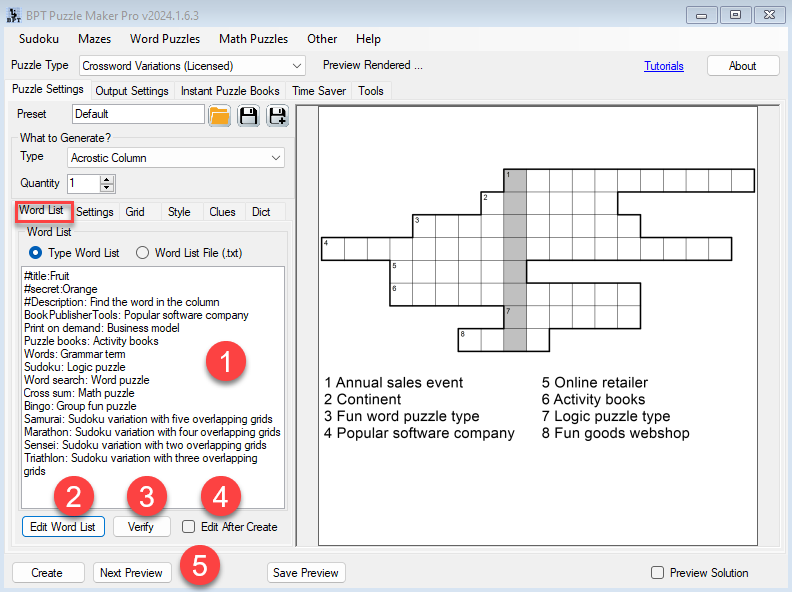The image size is (792, 592).
Task: Open a preset with the folder icon
Action: click(x=219, y=115)
